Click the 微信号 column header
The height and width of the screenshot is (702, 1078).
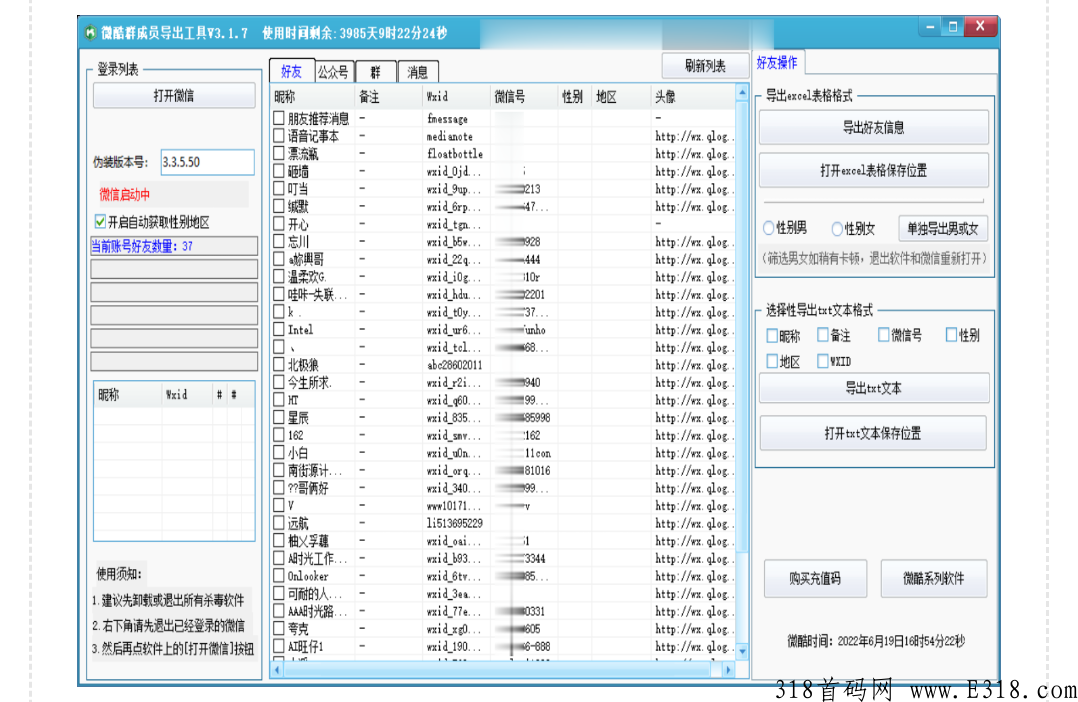[x=524, y=97]
